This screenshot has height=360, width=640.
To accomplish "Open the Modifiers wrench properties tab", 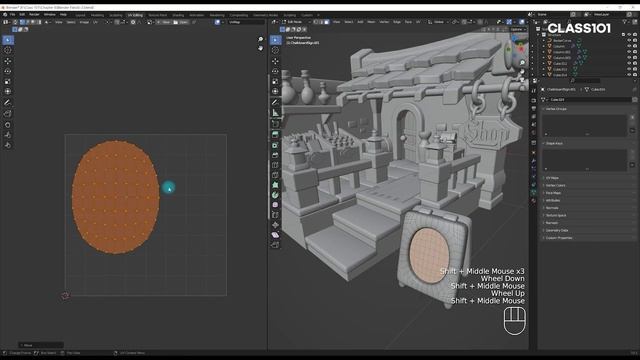I will tap(533, 161).
